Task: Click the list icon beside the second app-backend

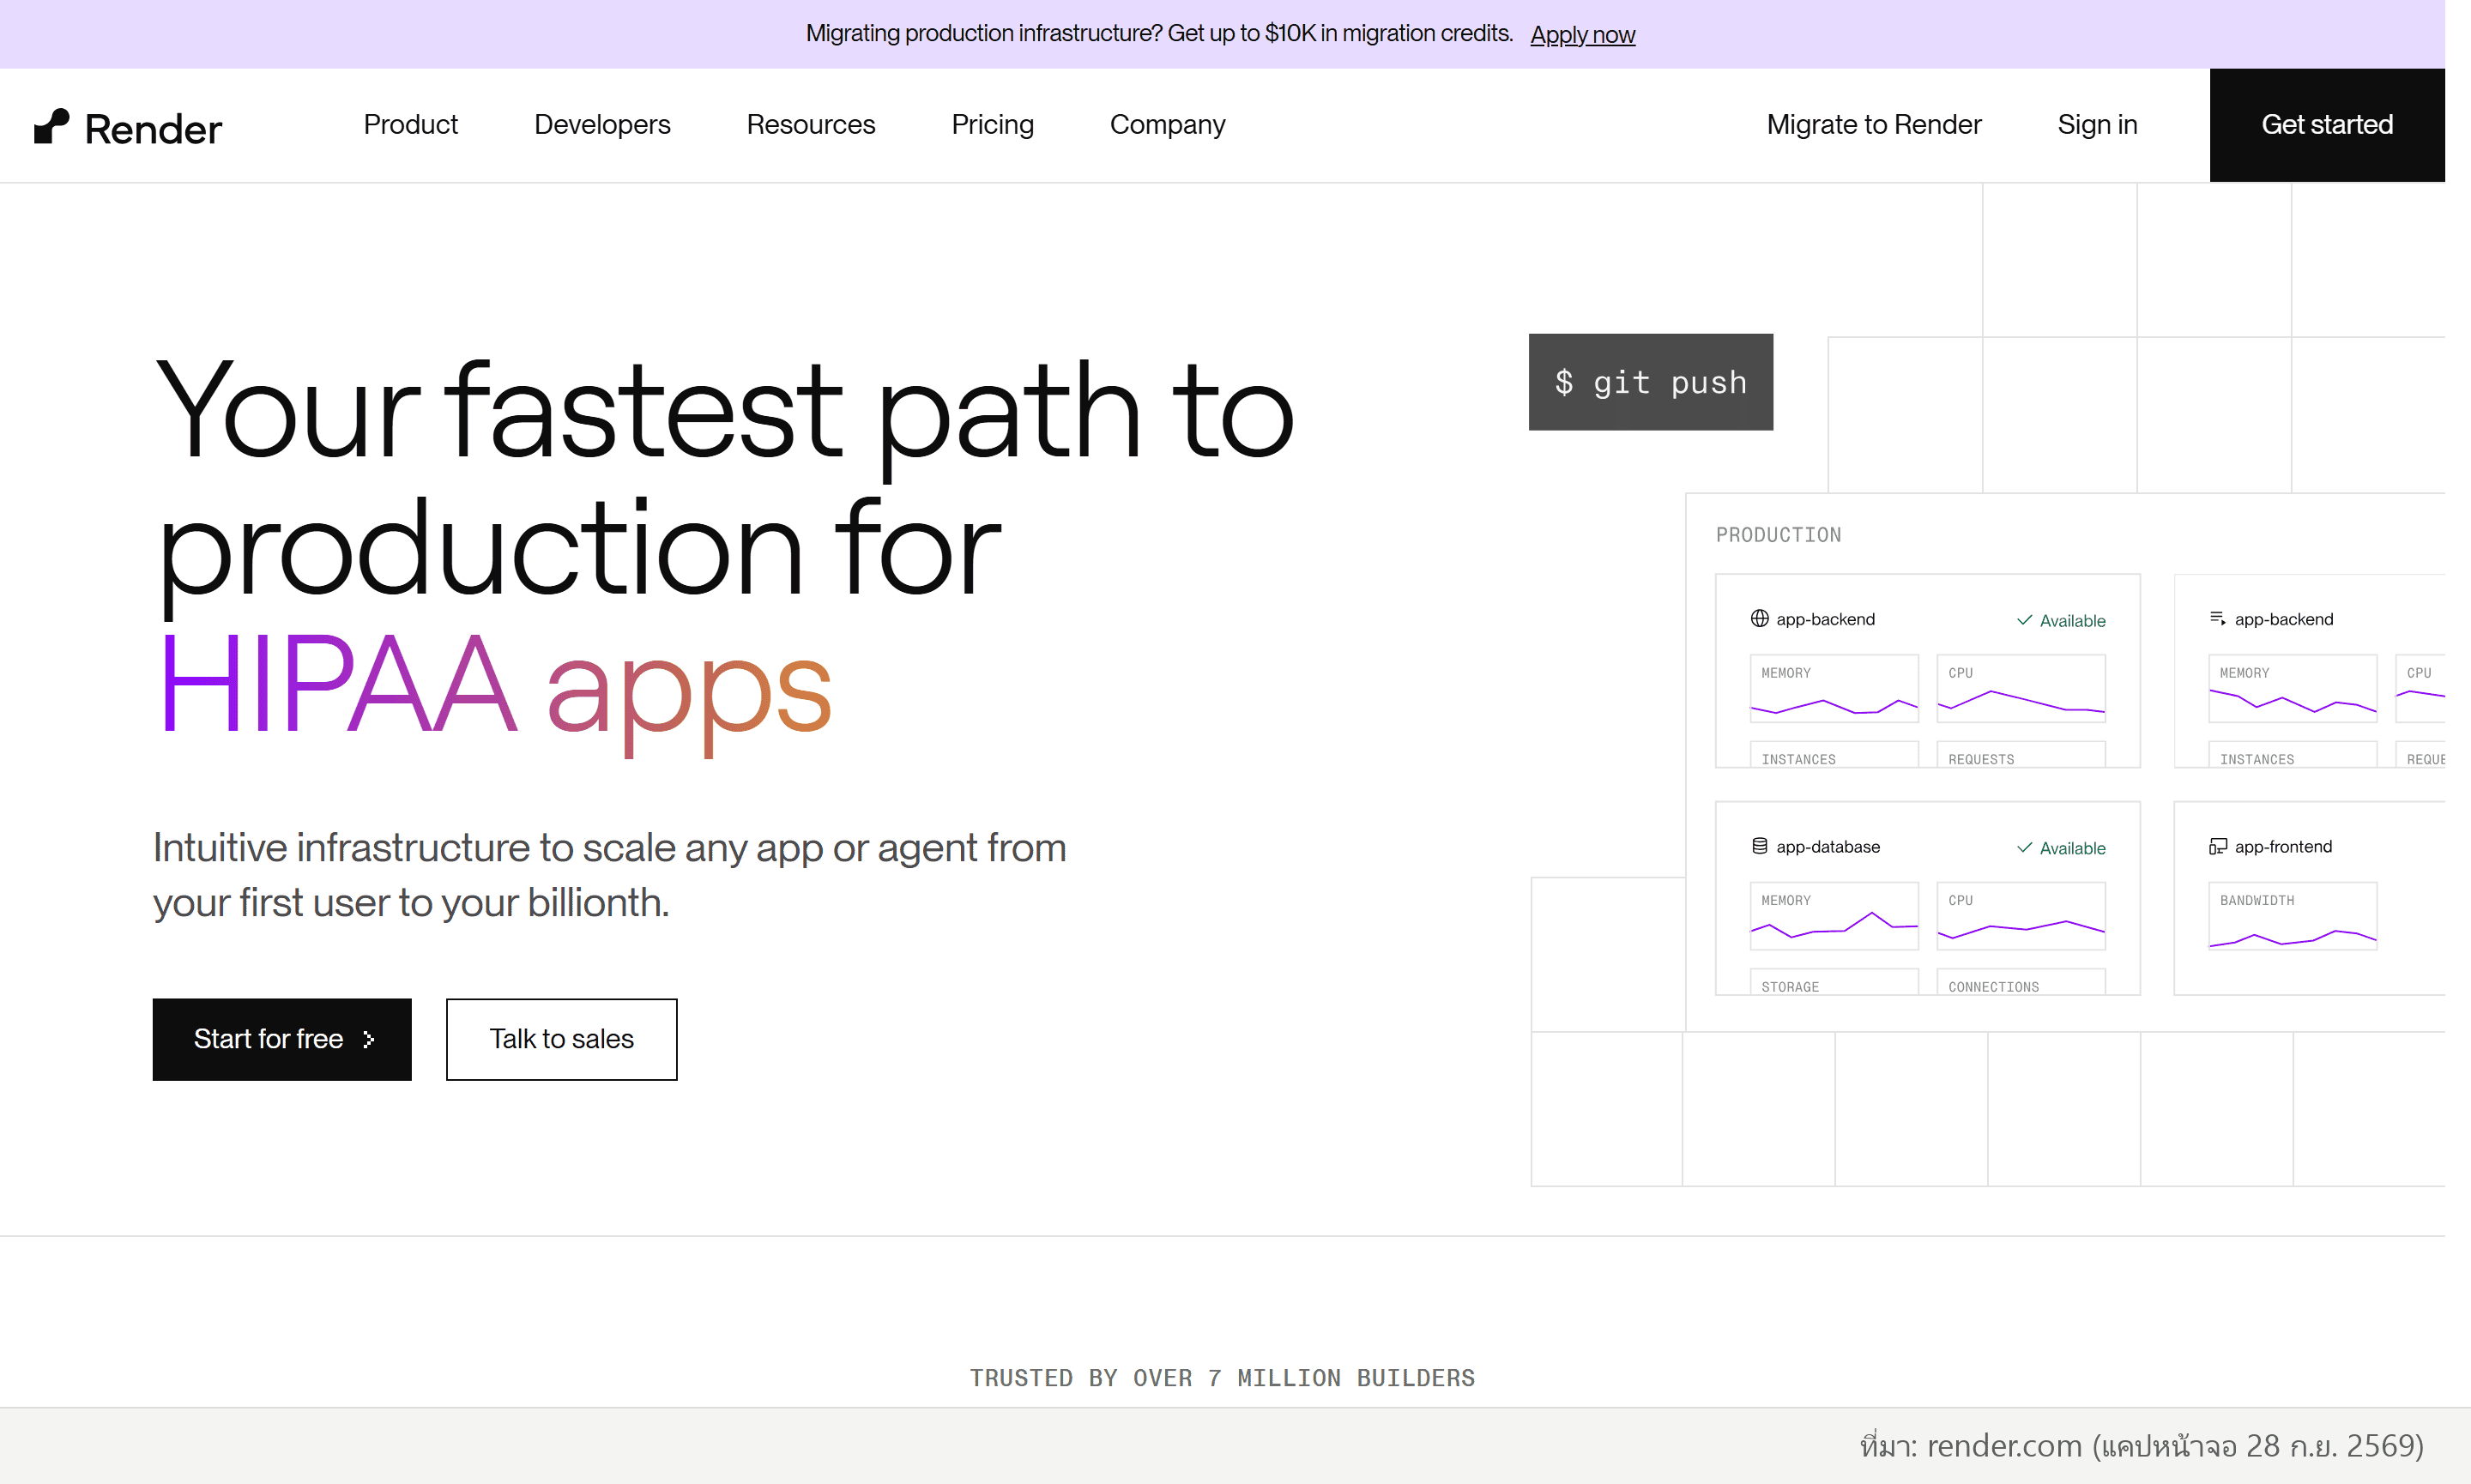Action: pyautogui.click(x=2218, y=619)
